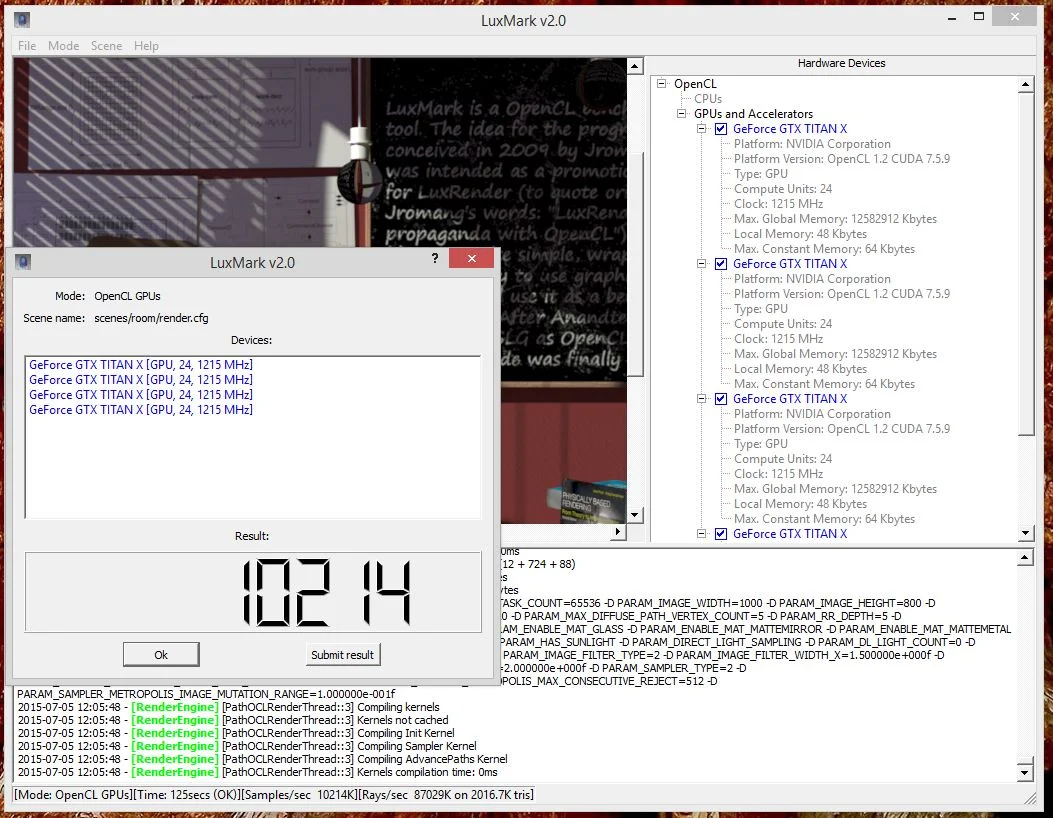Screen dimensions: 1053x818
Task: Open the Scene menu
Action: pos(106,46)
